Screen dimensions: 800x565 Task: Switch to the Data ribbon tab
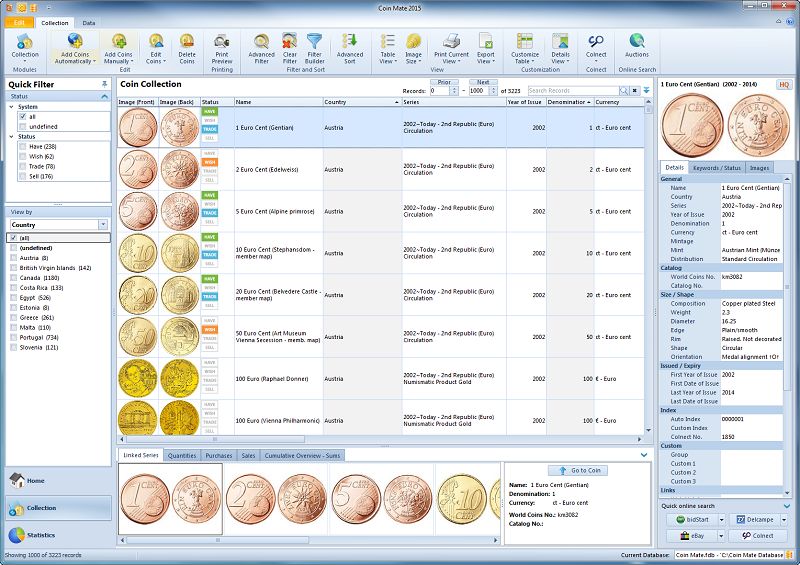tap(89, 23)
